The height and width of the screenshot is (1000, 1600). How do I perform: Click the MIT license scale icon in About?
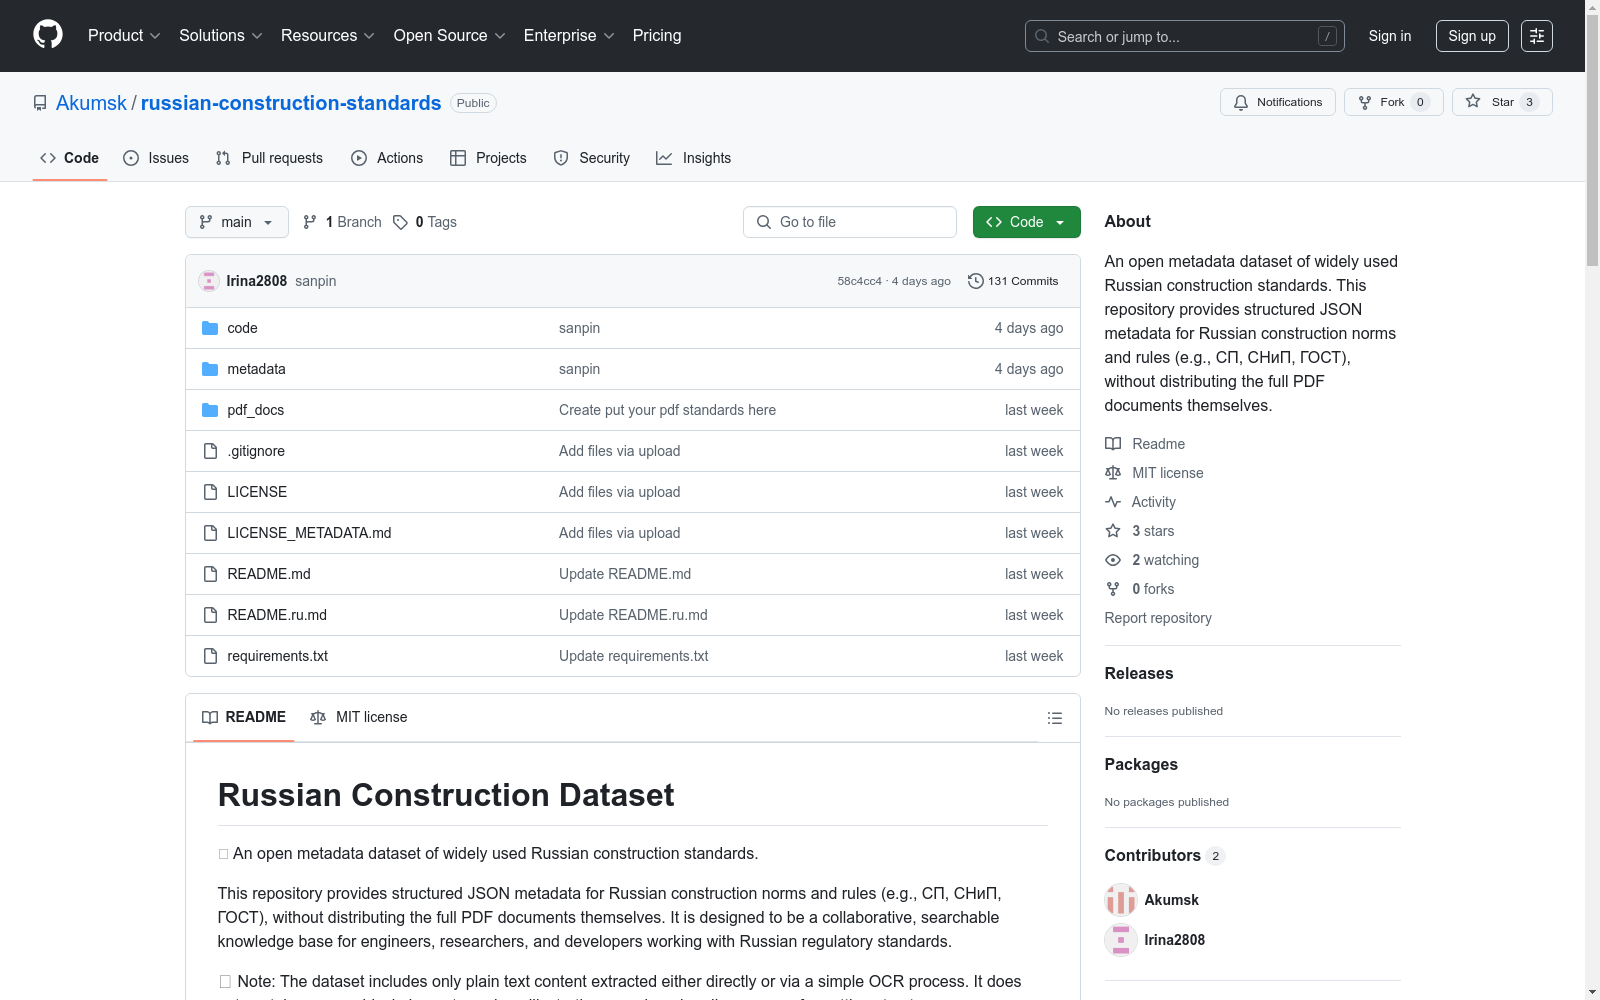point(1113,473)
